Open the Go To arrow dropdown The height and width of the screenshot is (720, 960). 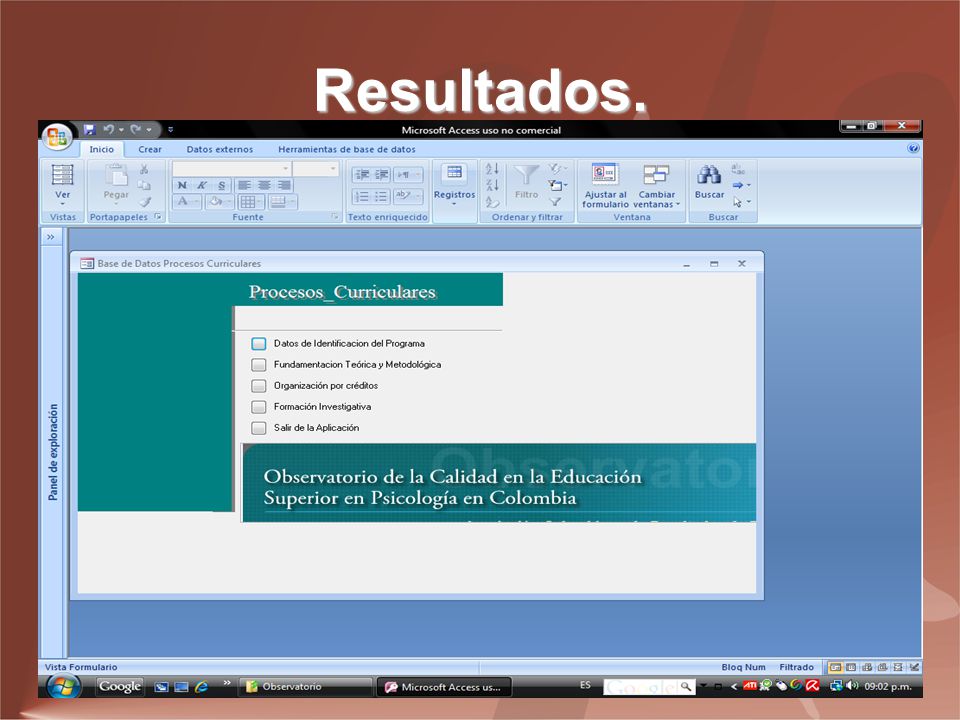pyautogui.click(x=741, y=185)
